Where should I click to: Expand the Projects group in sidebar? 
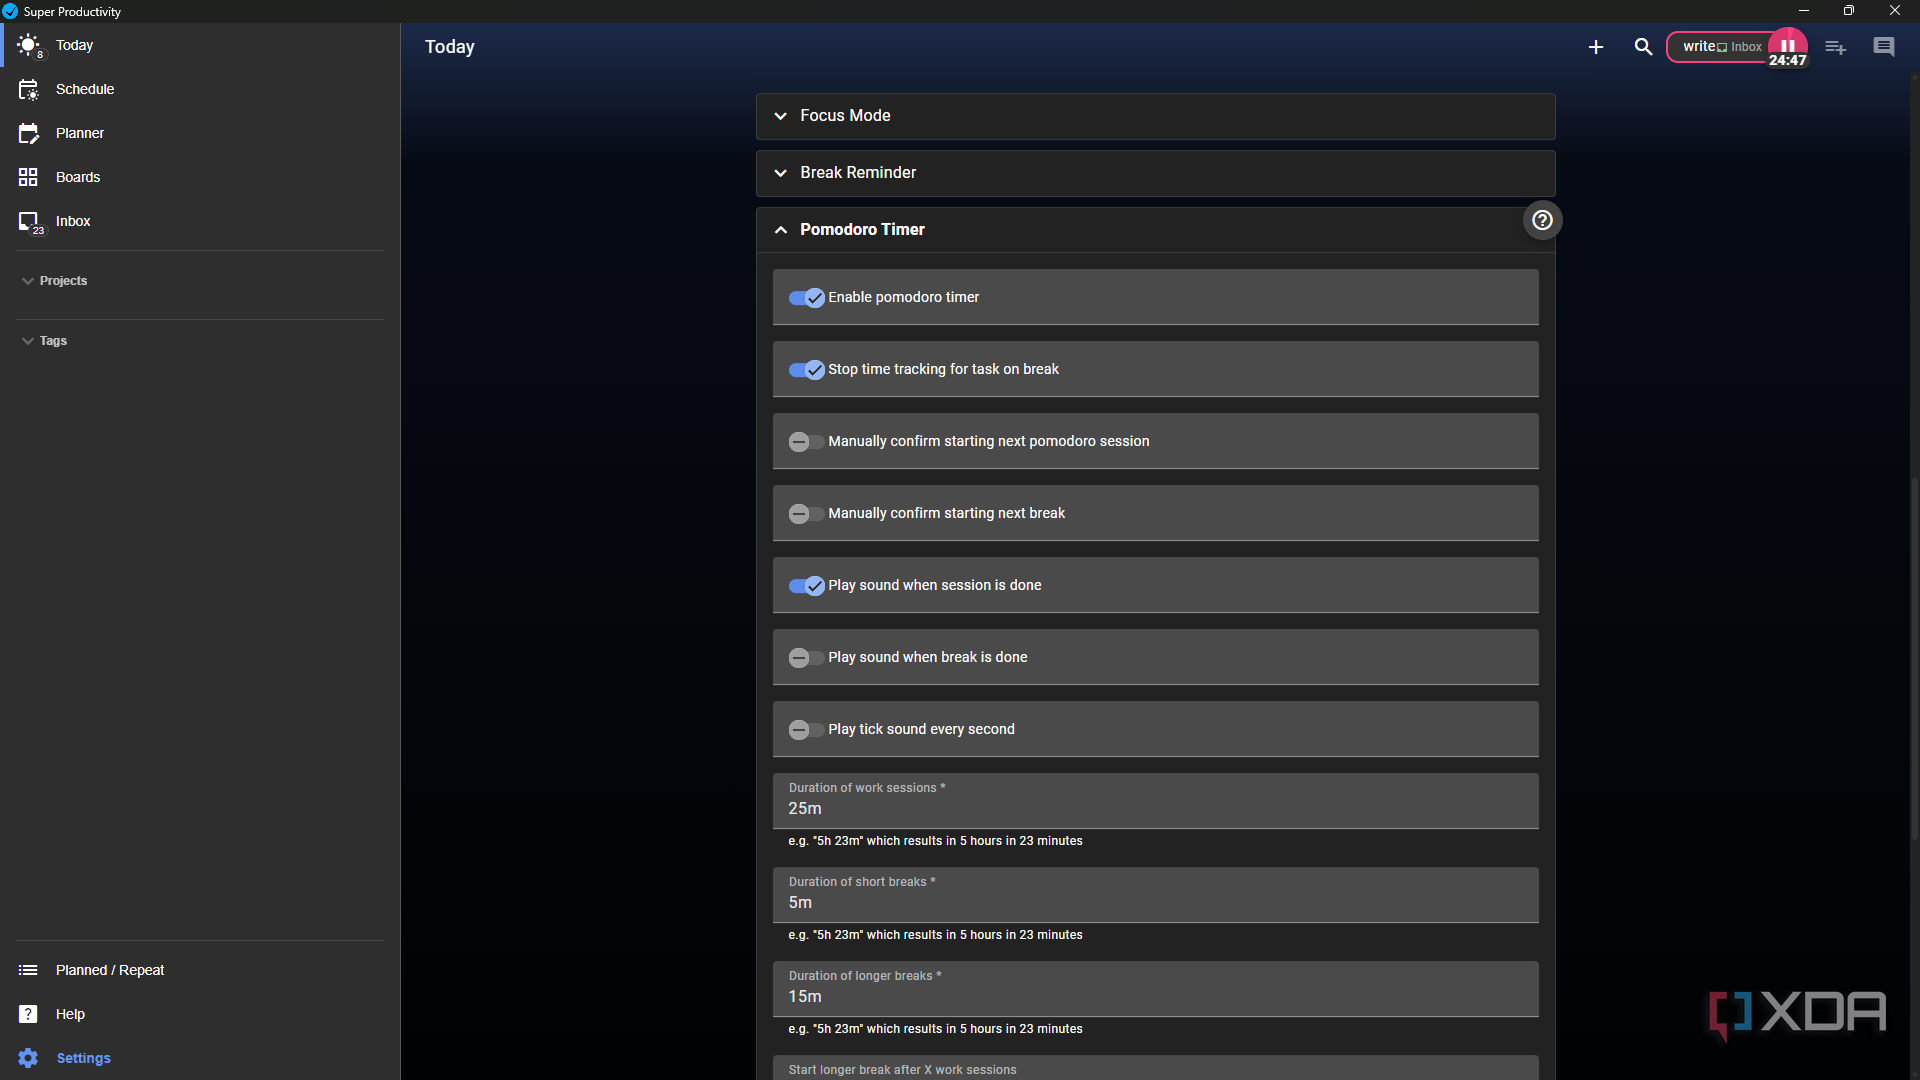click(54, 281)
